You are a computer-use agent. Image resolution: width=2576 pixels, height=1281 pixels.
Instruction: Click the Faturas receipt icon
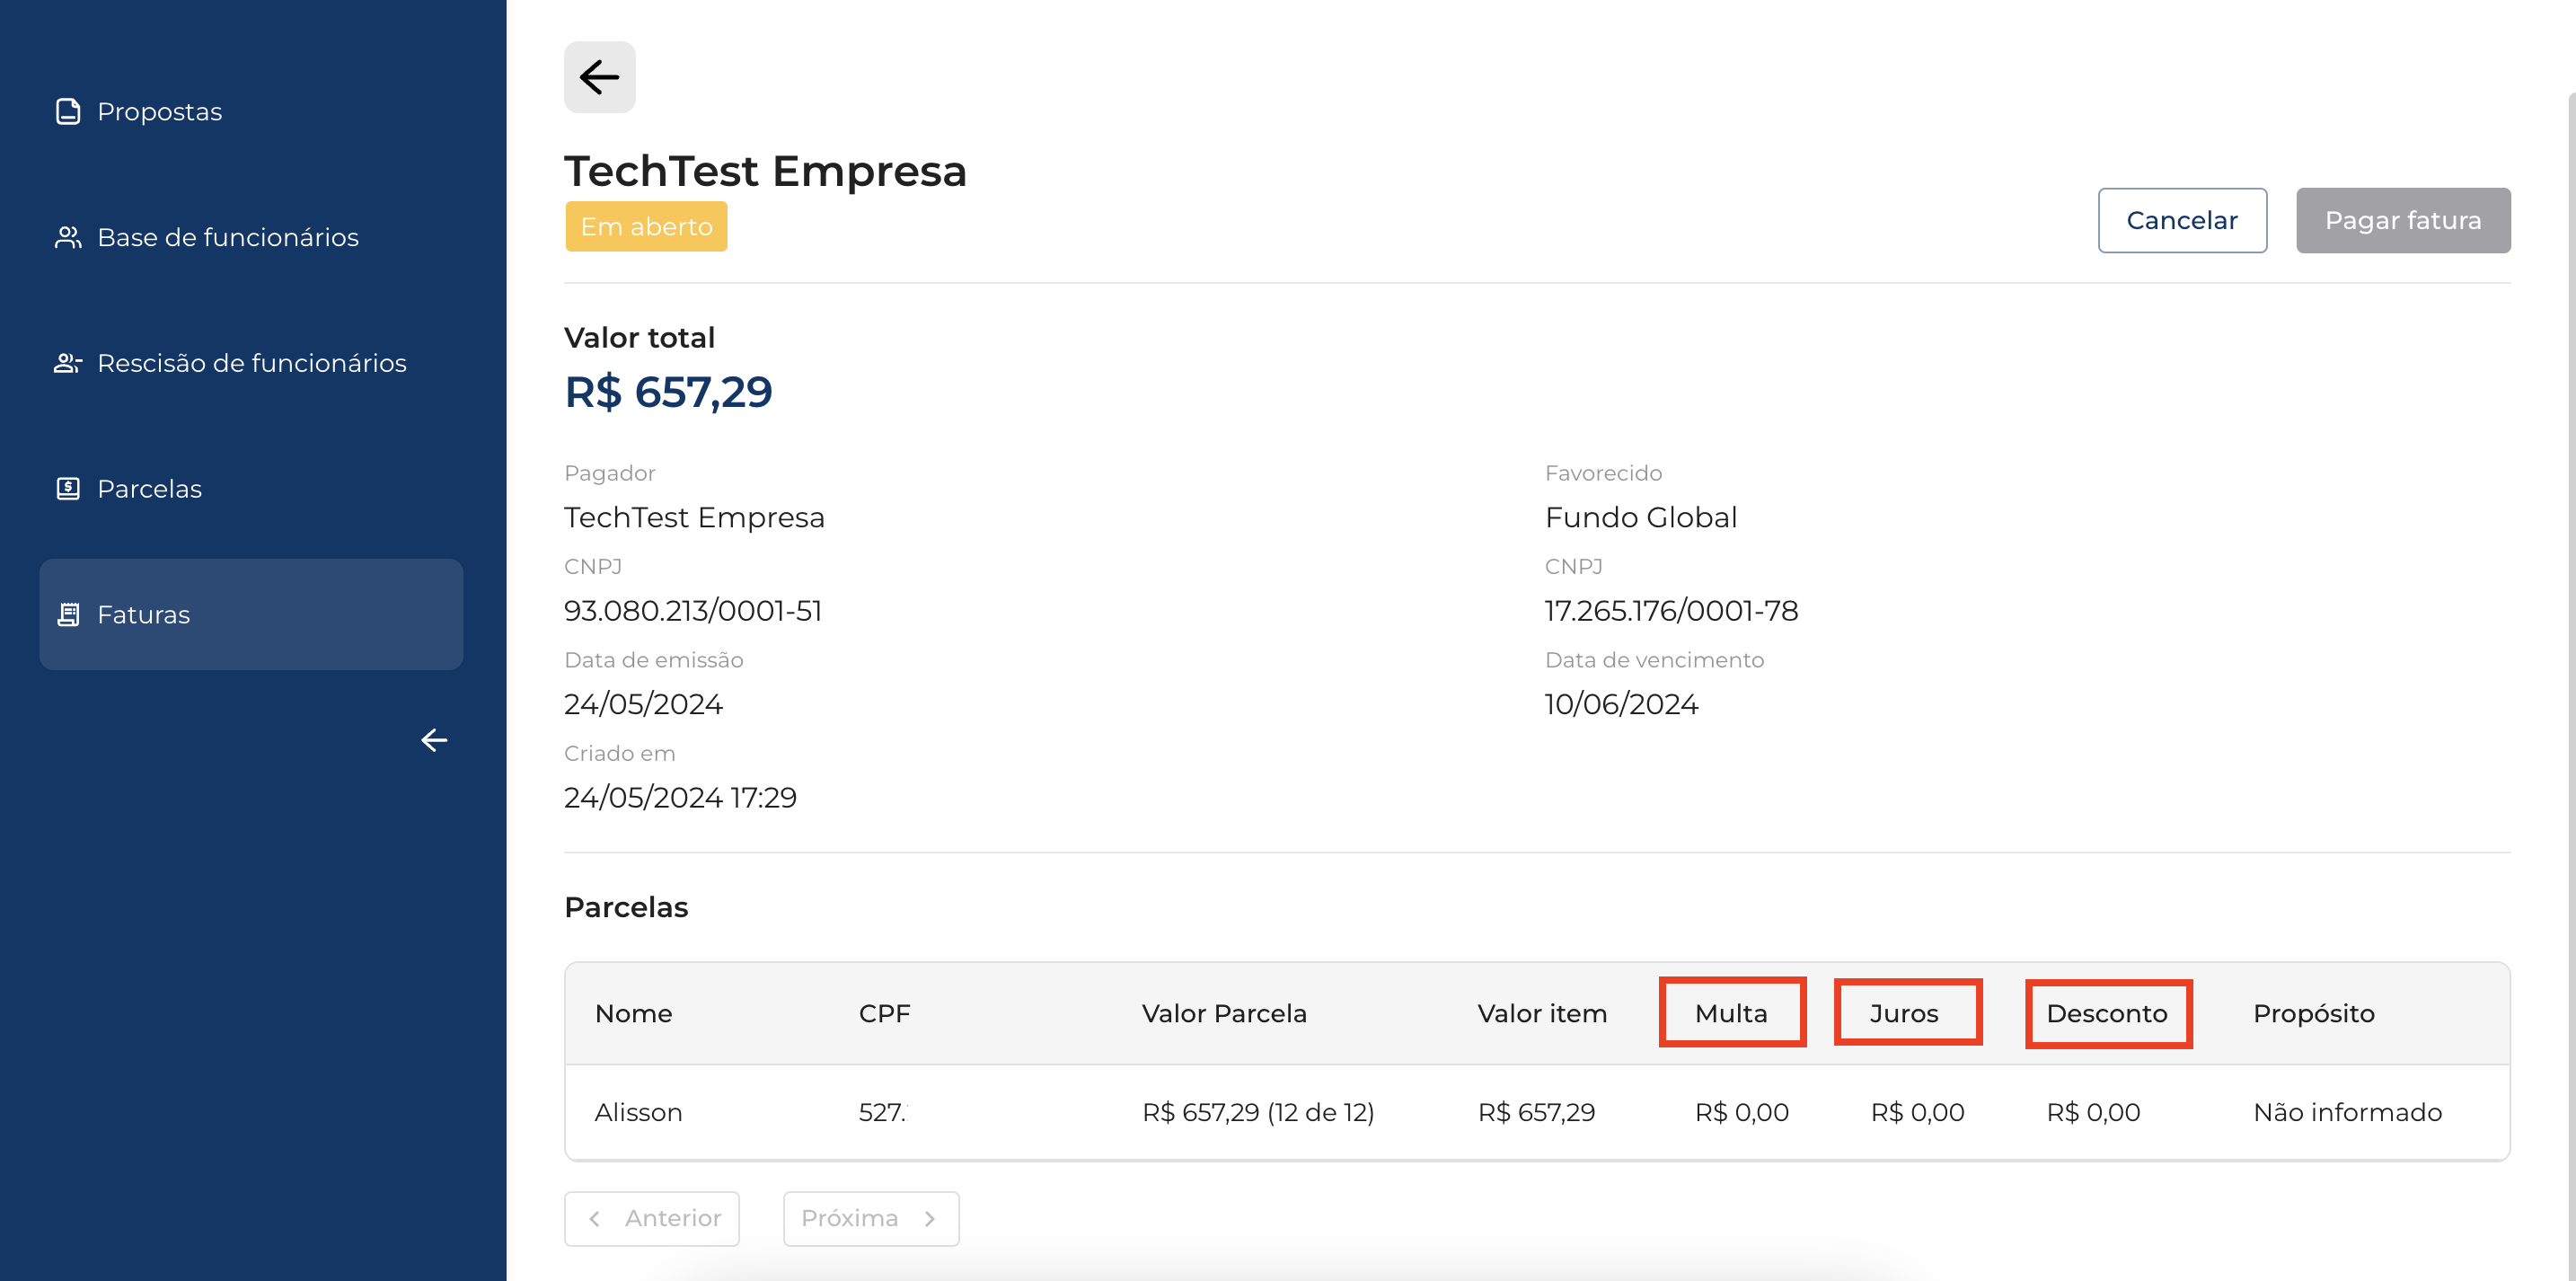point(68,614)
